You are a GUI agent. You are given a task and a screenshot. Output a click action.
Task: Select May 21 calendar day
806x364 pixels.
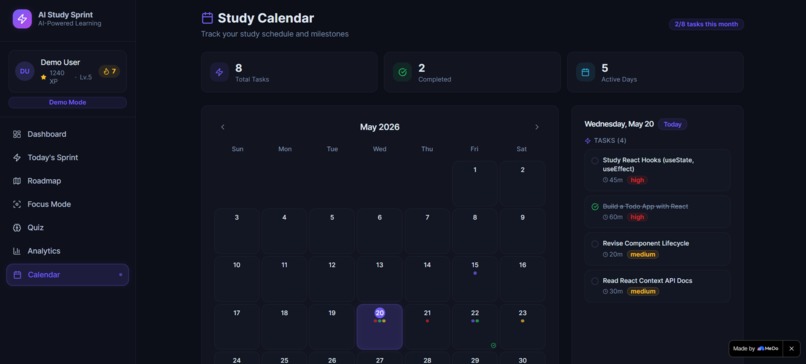point(427,326)
